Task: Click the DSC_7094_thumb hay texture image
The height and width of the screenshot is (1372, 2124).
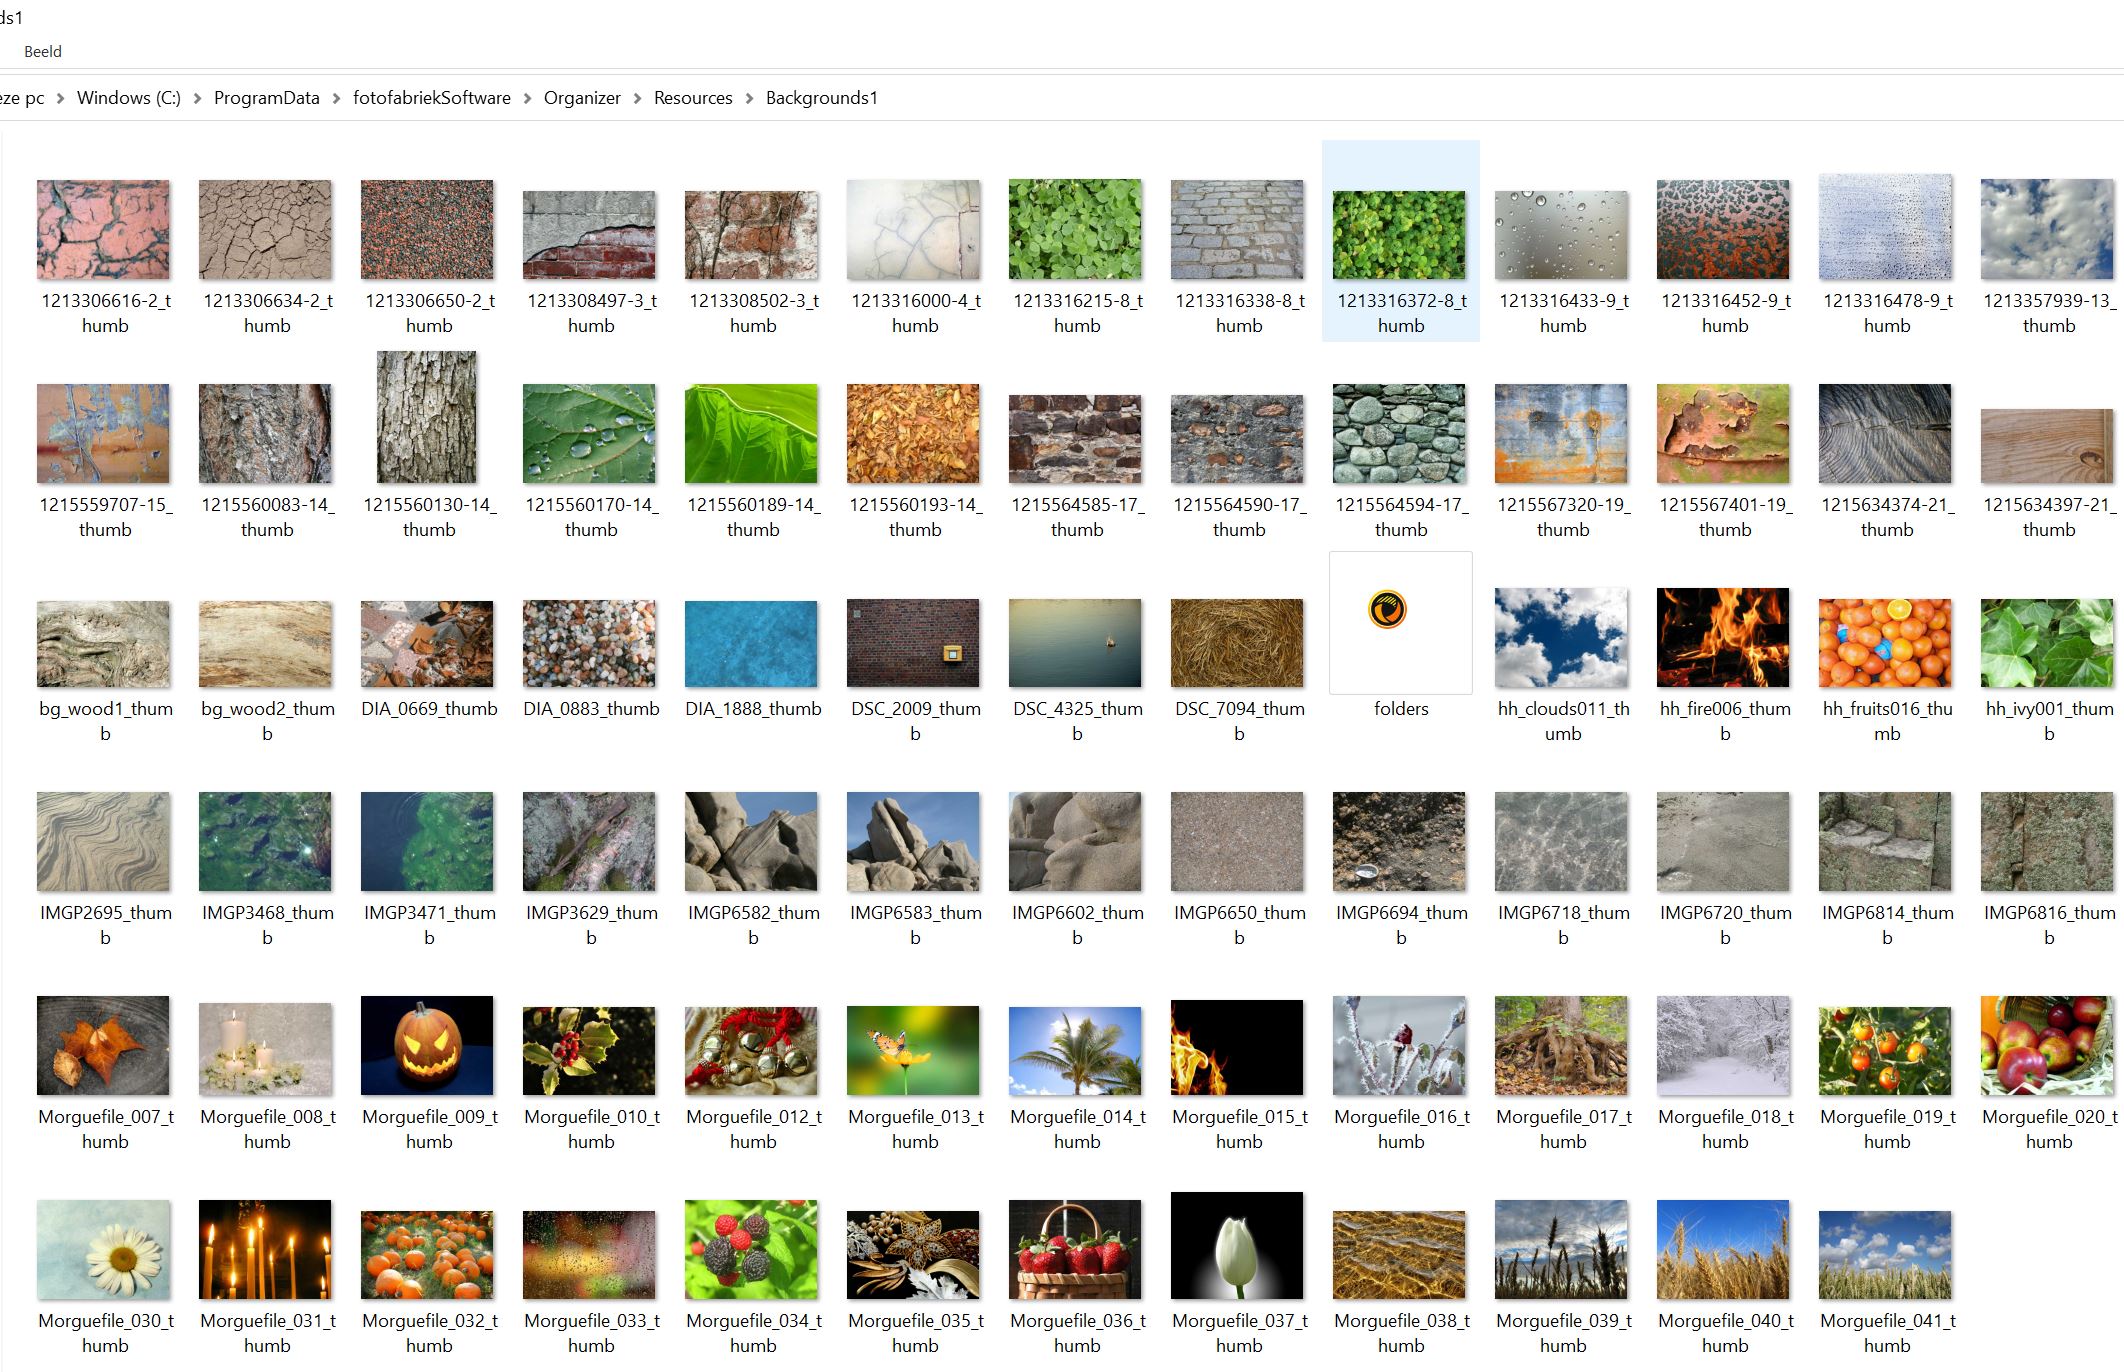Action: click(1237, 642)
